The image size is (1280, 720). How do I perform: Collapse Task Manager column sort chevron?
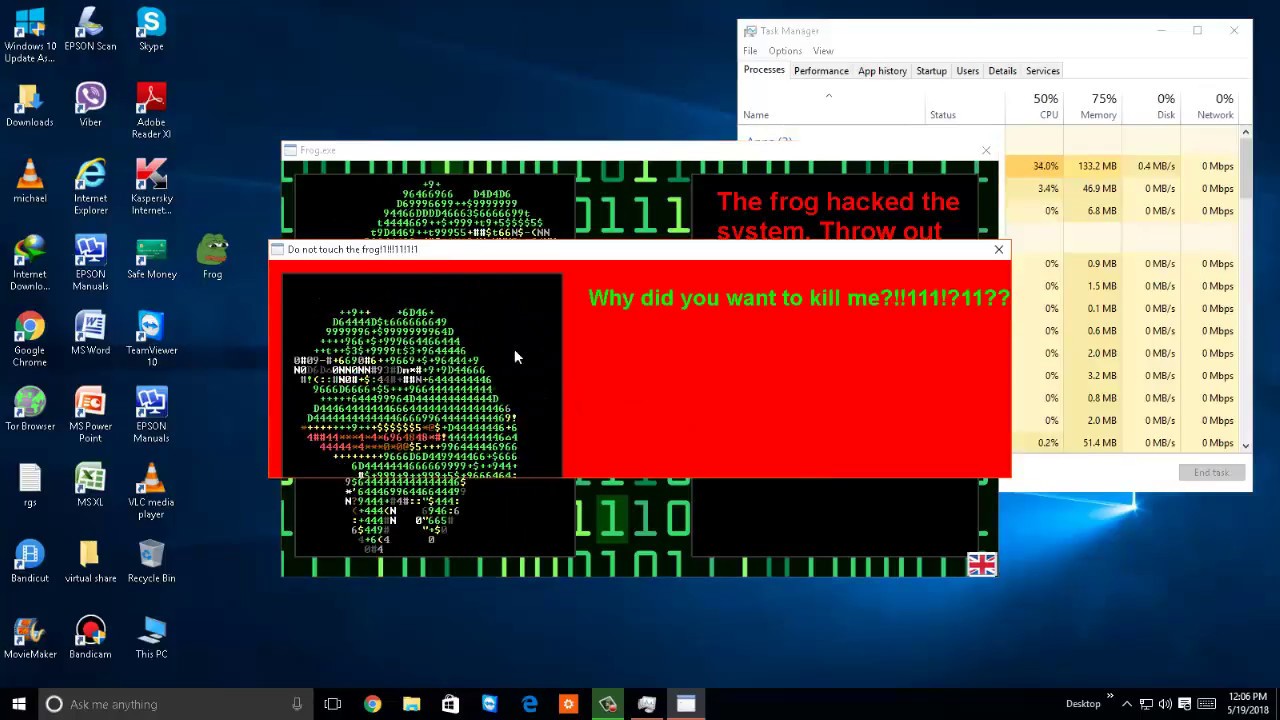828,96
